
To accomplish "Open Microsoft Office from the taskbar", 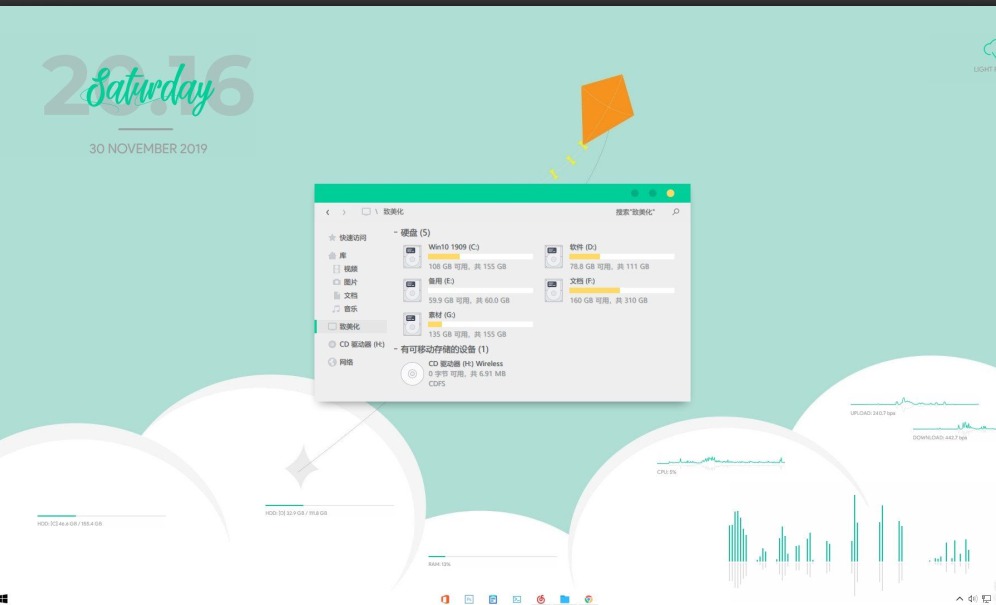I will 445,599.
